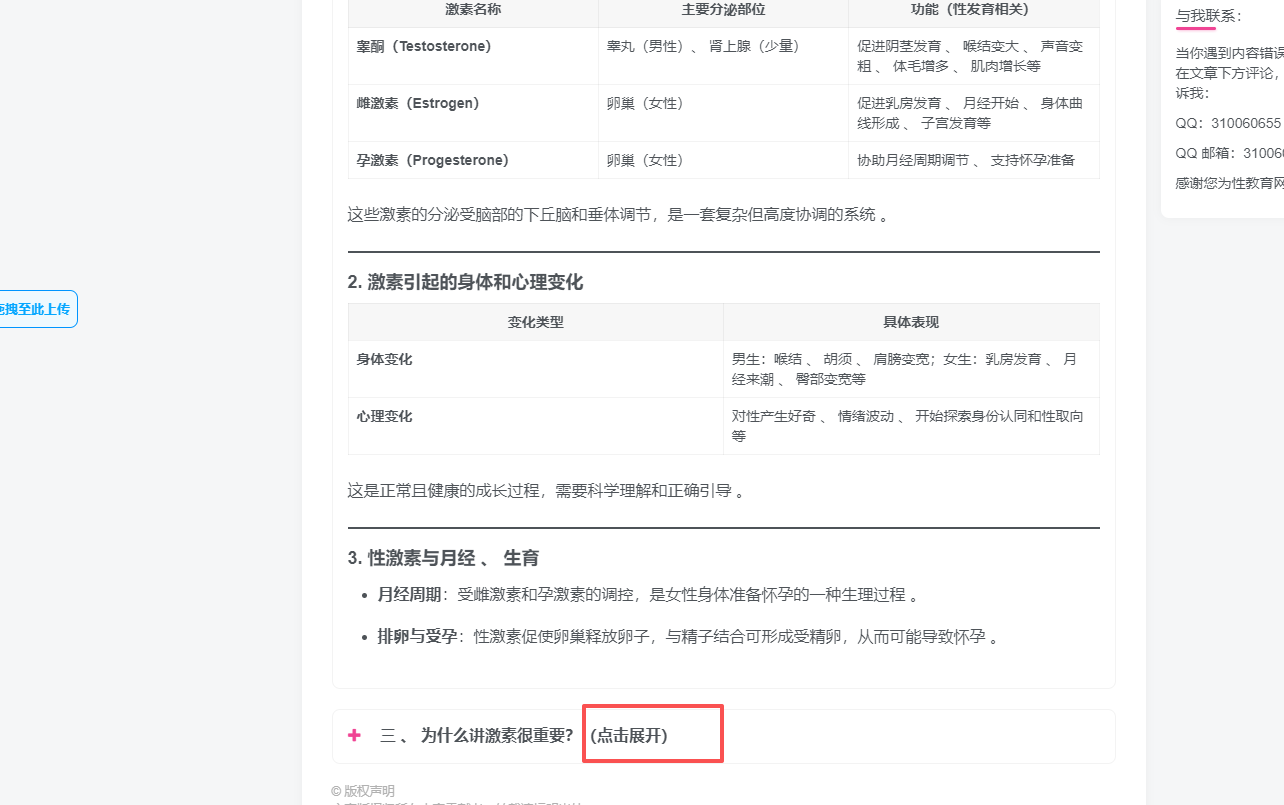
Task: Select the '变化类型' table header
Action: [536, 322]
